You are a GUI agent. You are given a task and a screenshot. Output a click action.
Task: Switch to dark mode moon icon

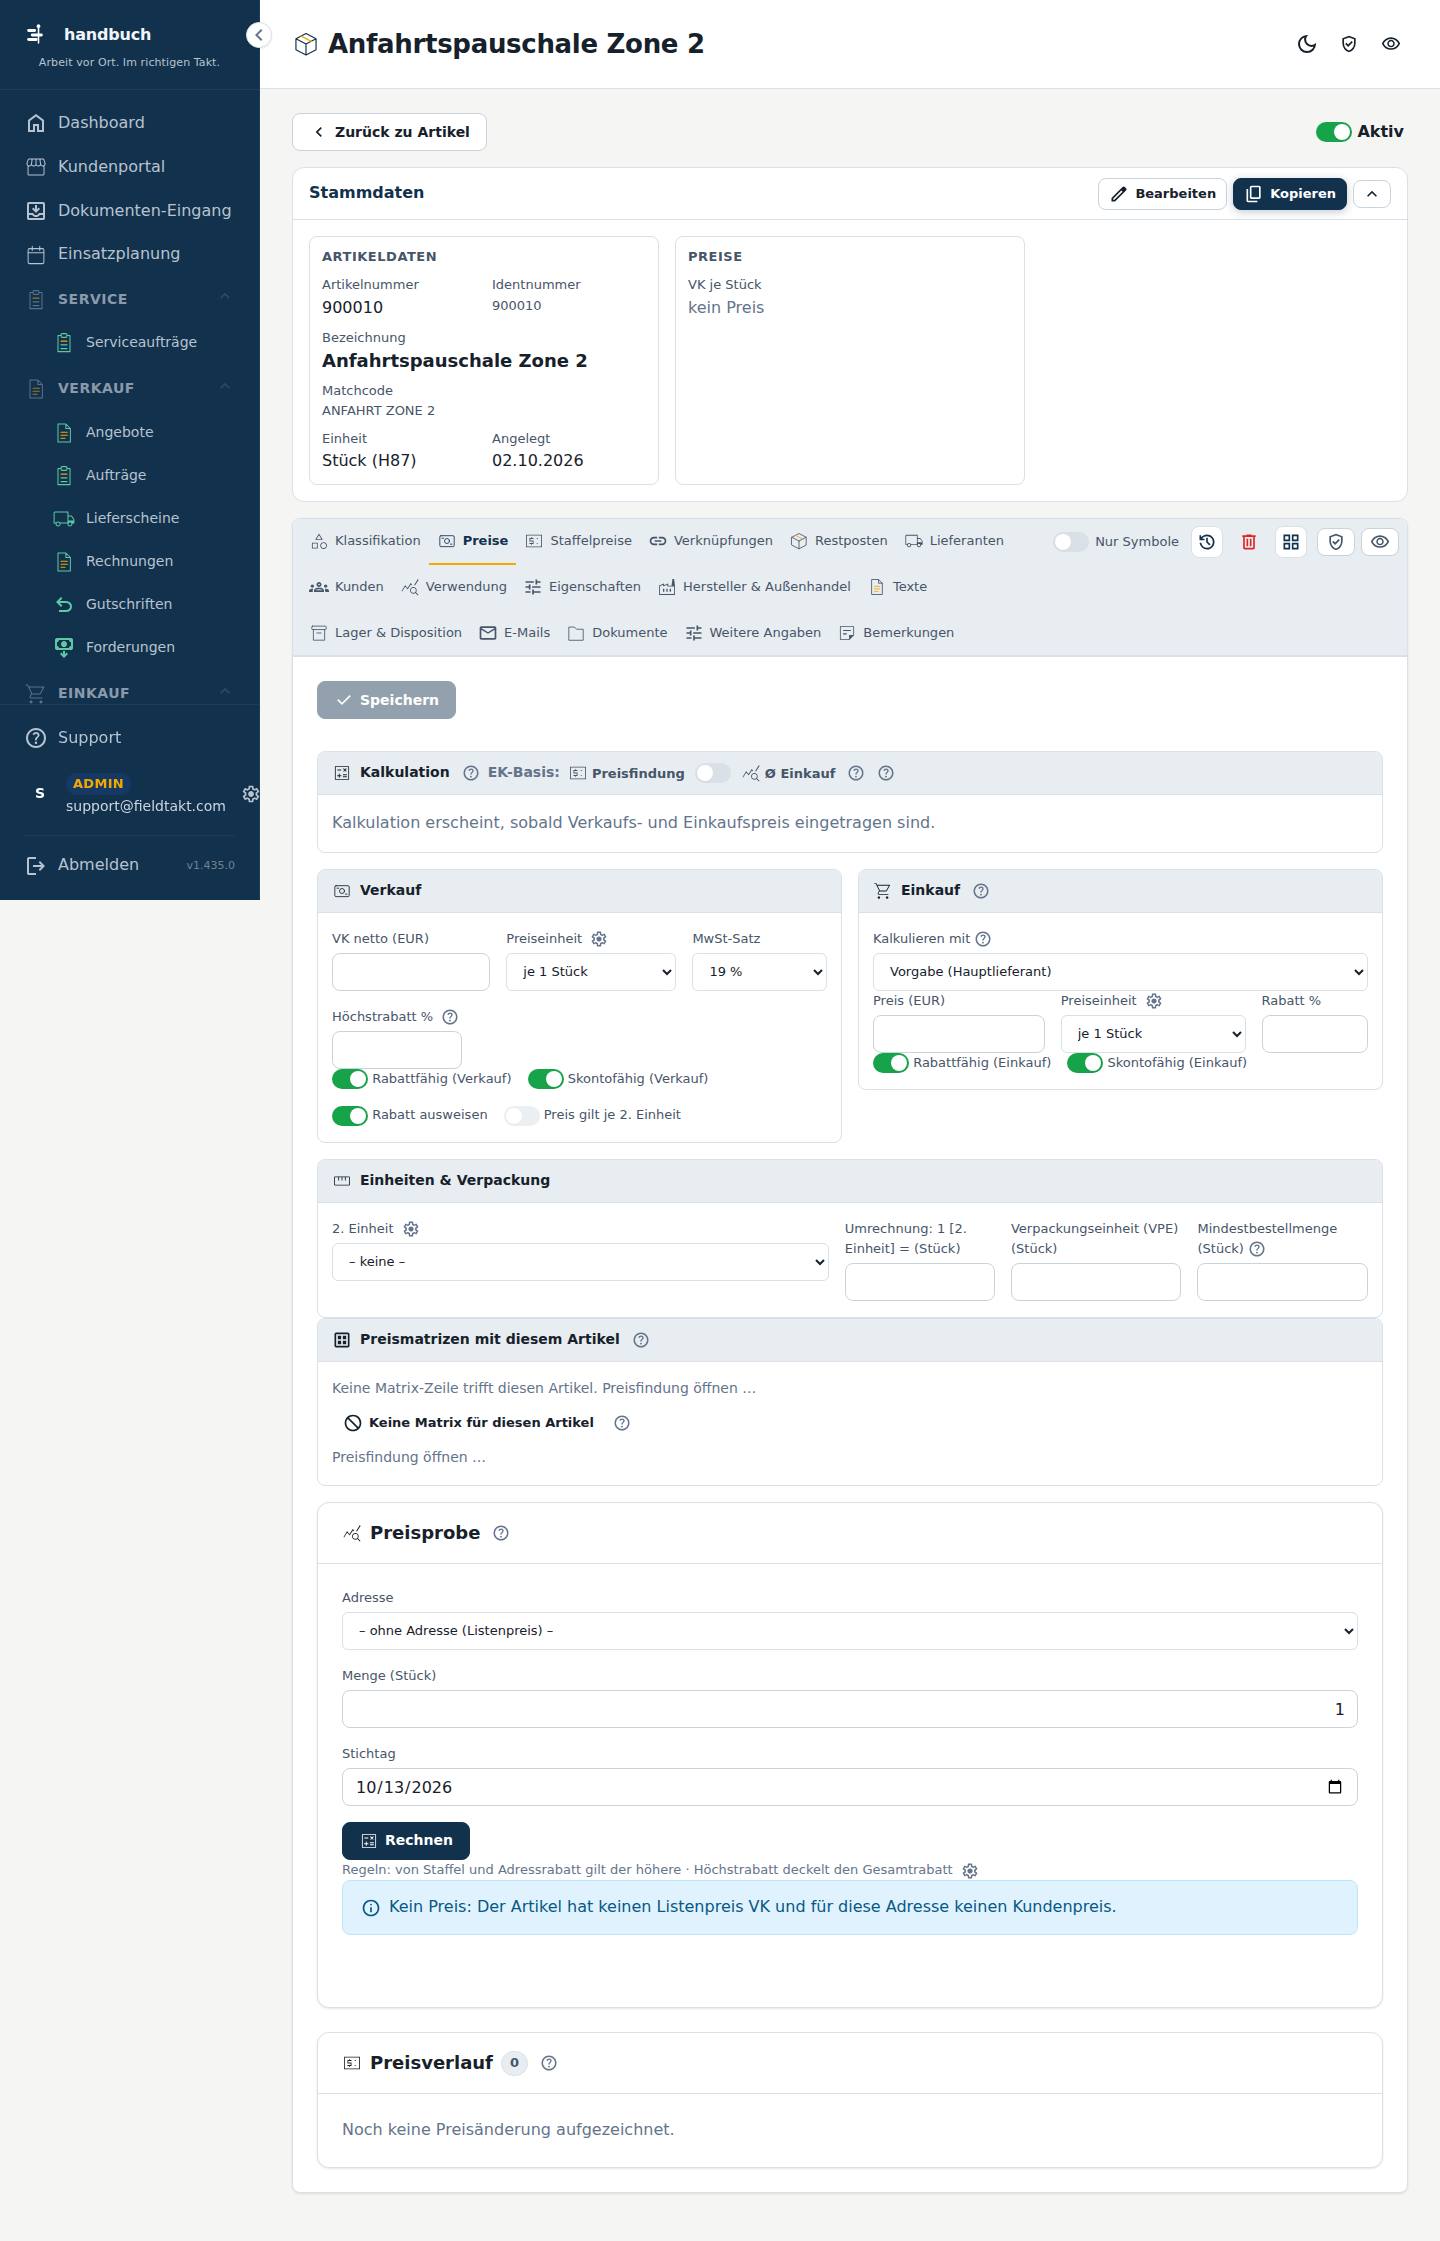pyautogui.click(x=1307, y=44)
